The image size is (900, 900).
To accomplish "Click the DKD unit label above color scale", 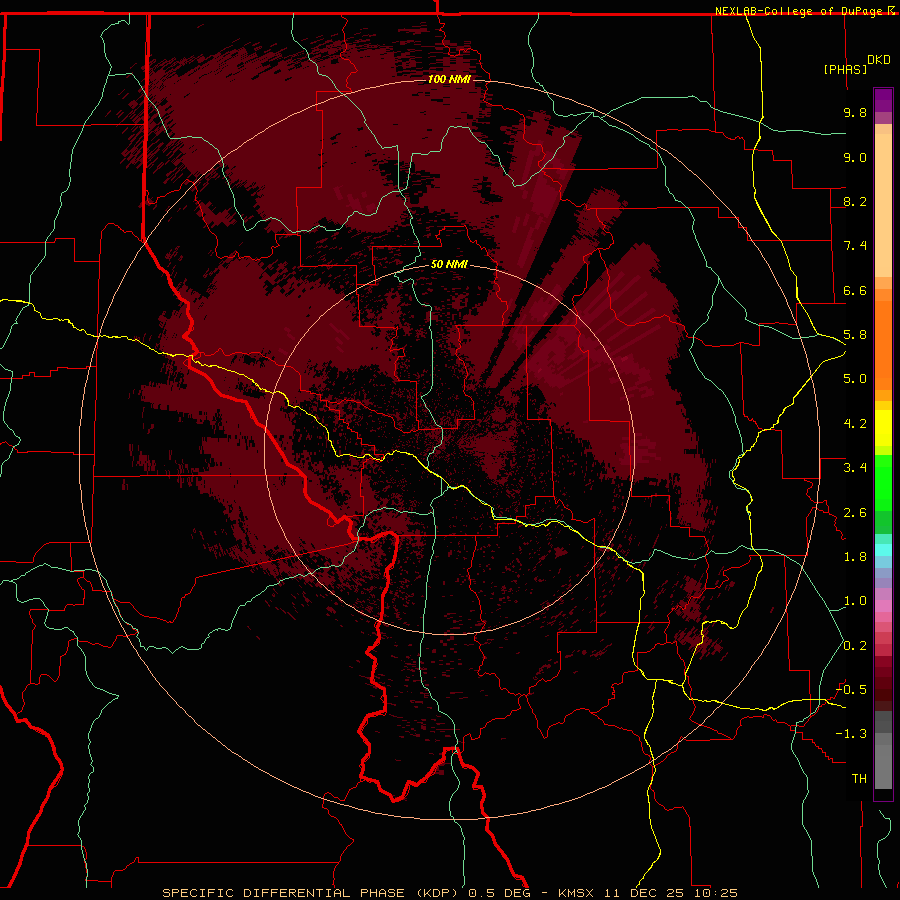I will pos(879,60).
